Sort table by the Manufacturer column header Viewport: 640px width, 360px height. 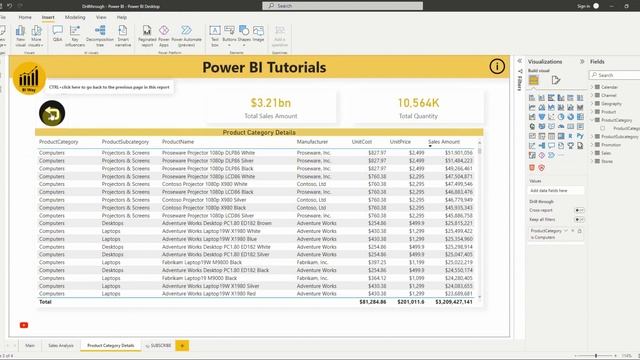312,142
